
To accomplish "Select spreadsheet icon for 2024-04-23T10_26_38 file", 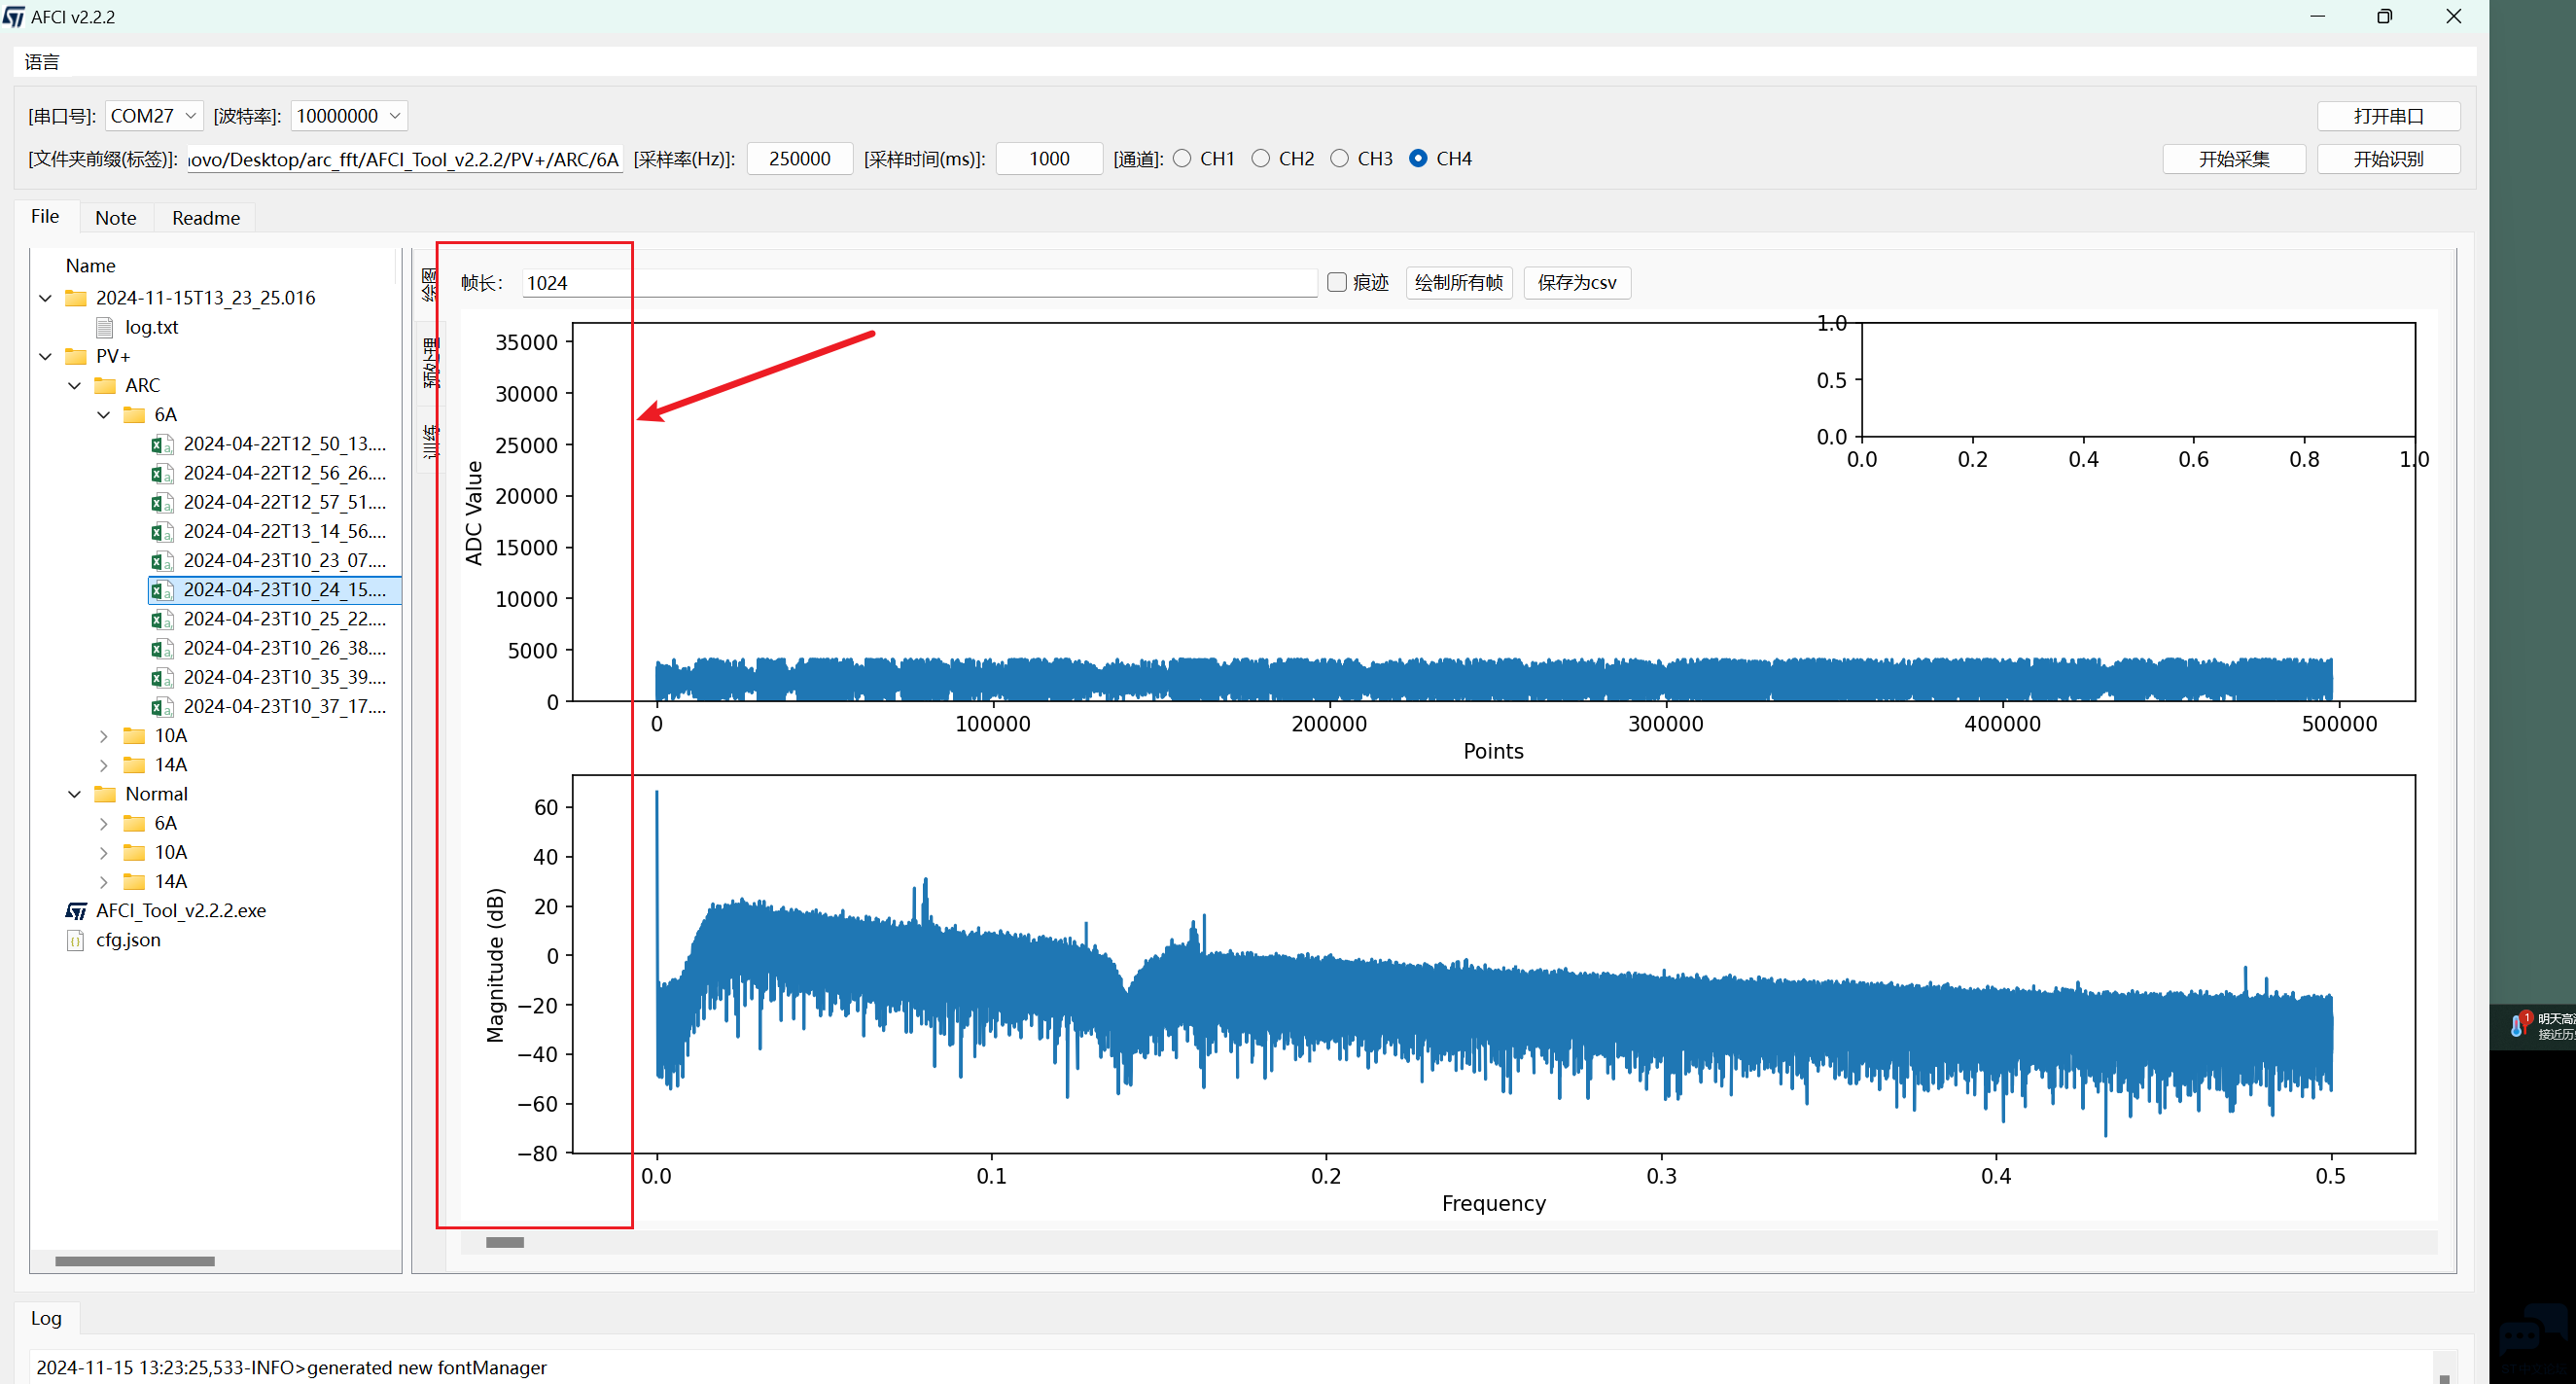I will coord(162,648).
